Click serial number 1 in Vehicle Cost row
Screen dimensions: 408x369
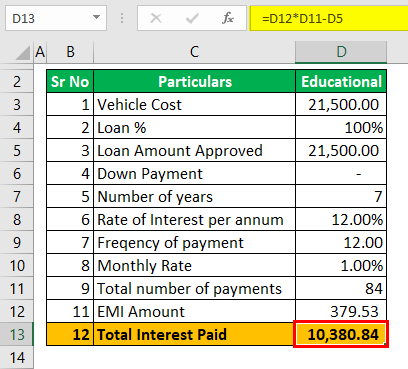[70, 104]
